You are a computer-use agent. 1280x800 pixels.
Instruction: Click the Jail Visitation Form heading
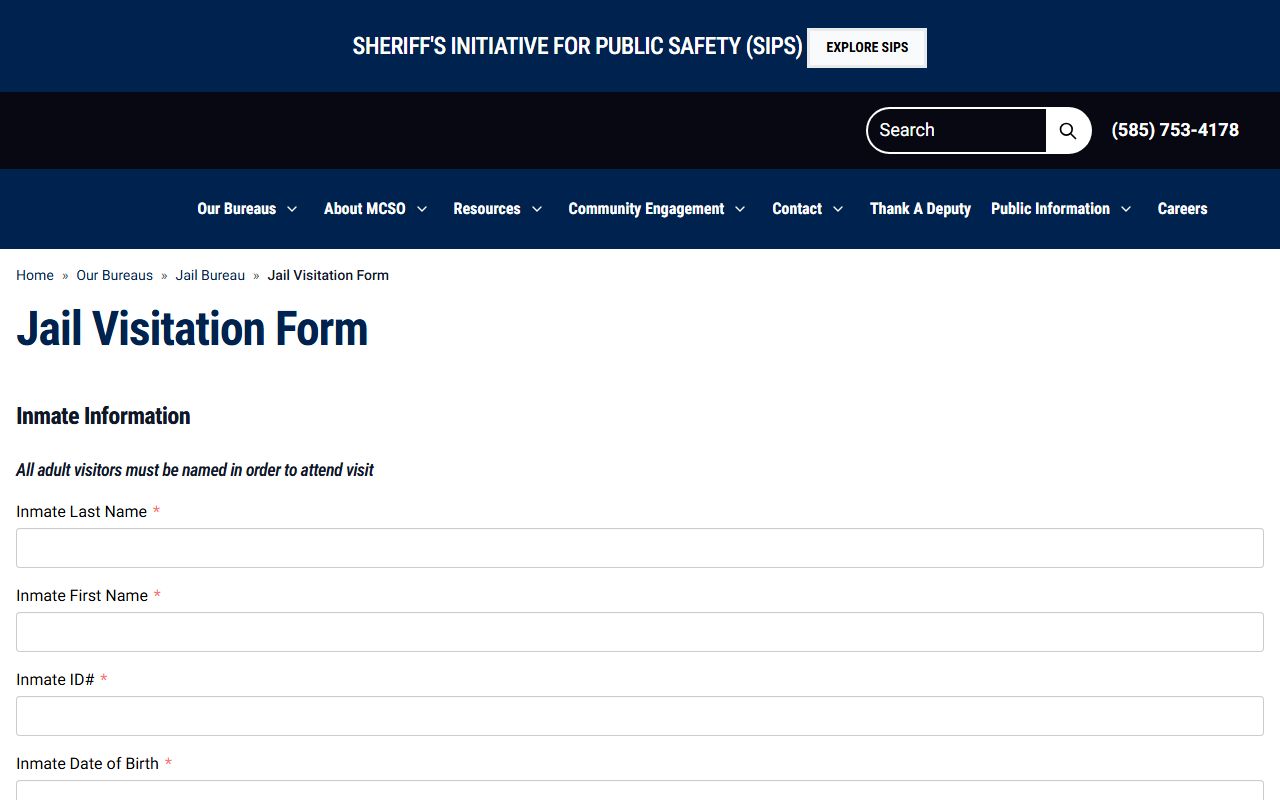(x=192, y=329)
